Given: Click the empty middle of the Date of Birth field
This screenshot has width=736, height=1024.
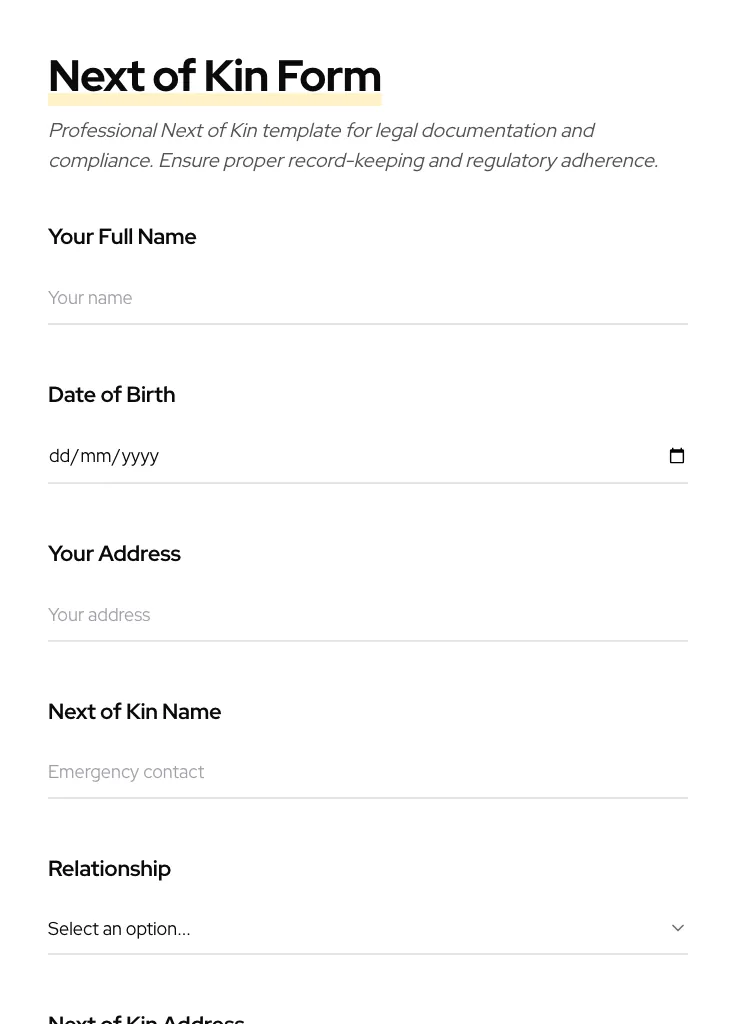Looking at the screenshot, I should (x=400, y=456).
